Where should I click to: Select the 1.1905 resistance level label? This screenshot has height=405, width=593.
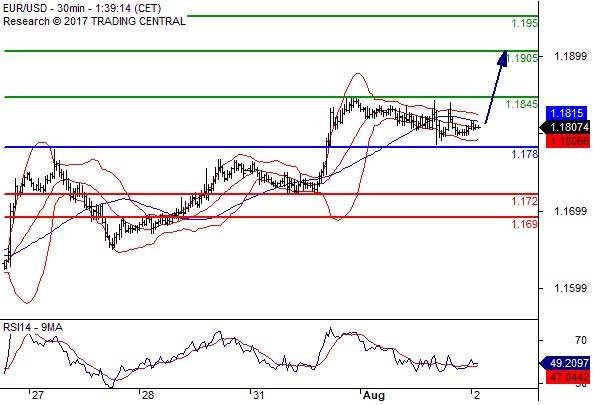(522, 58)
